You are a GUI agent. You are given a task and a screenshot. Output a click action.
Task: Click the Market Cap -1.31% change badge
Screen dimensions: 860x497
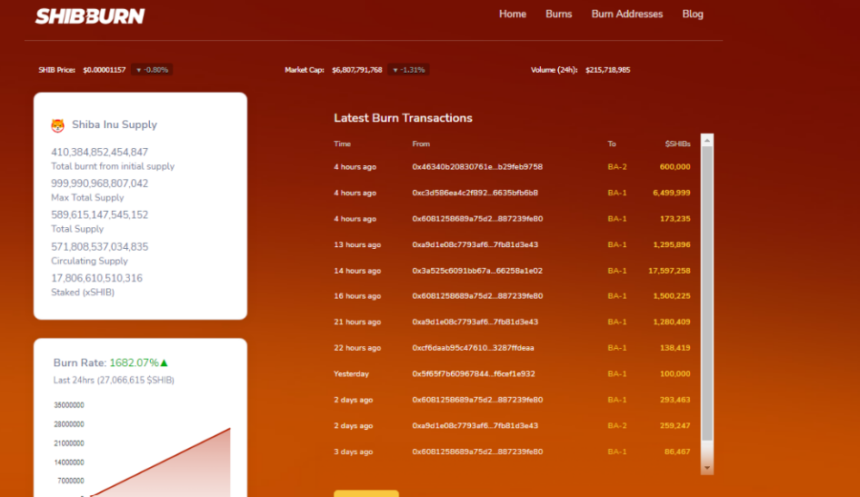point(408,70)
